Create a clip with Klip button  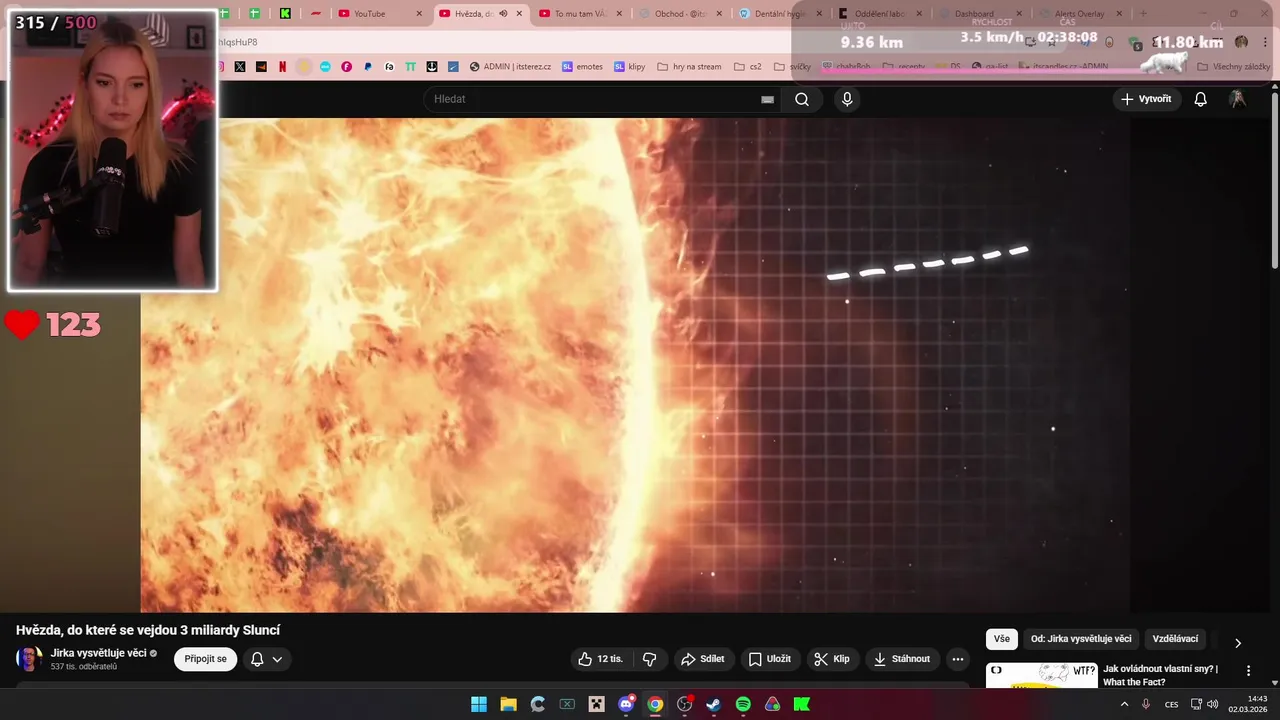tap(832, 659)
